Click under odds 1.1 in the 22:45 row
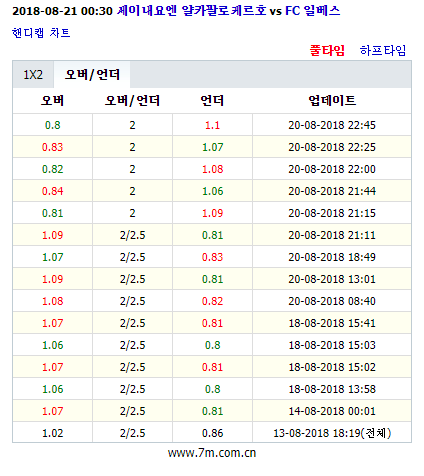Image resolution: width=424 pixels, height=476 pixels. coord(212,125)
